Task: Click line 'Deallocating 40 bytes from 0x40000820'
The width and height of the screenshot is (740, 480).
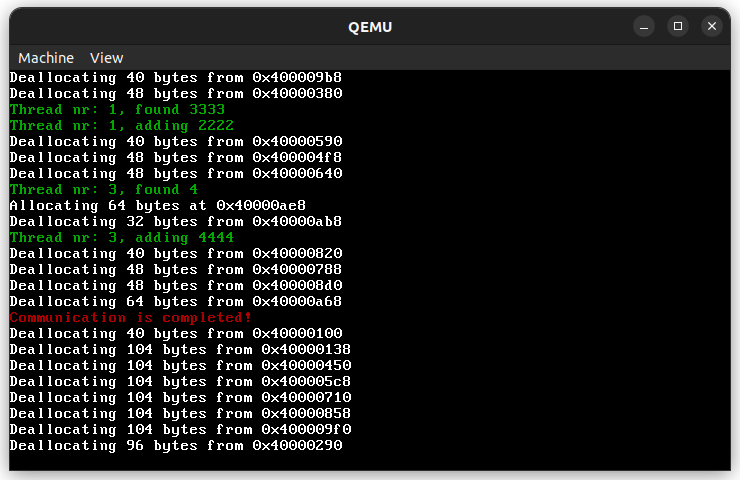Action: pos(176,254)
